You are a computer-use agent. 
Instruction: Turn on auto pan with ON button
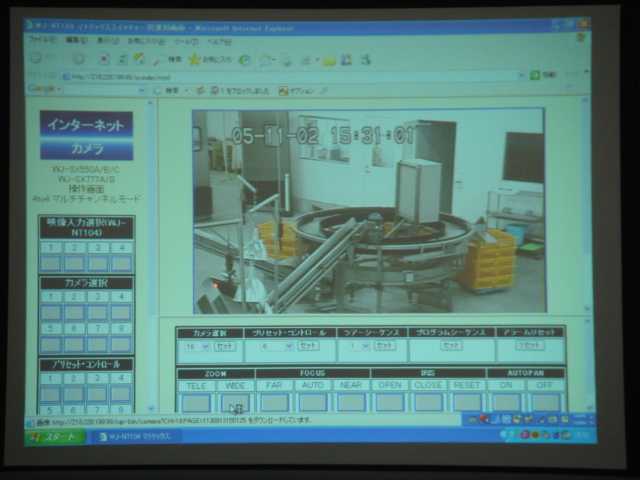point(506,402)
